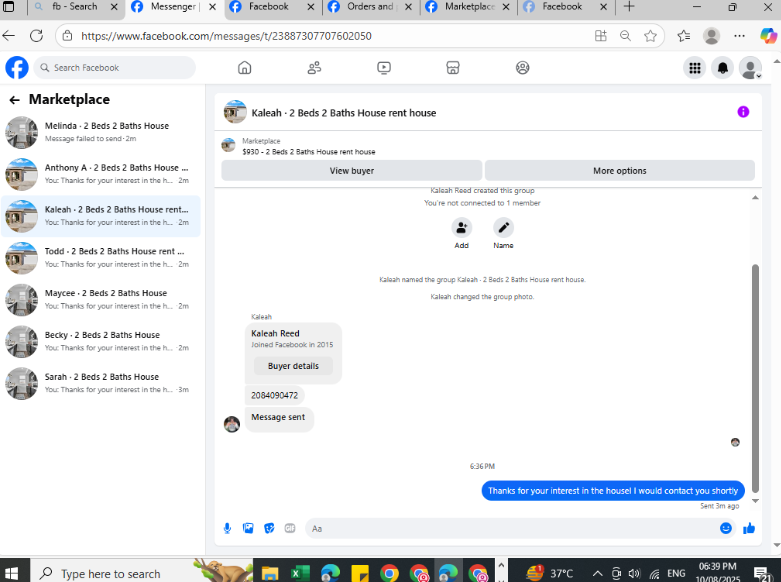Open Todd's house rent conversation
781x582 pixels.
pos(101,258)
